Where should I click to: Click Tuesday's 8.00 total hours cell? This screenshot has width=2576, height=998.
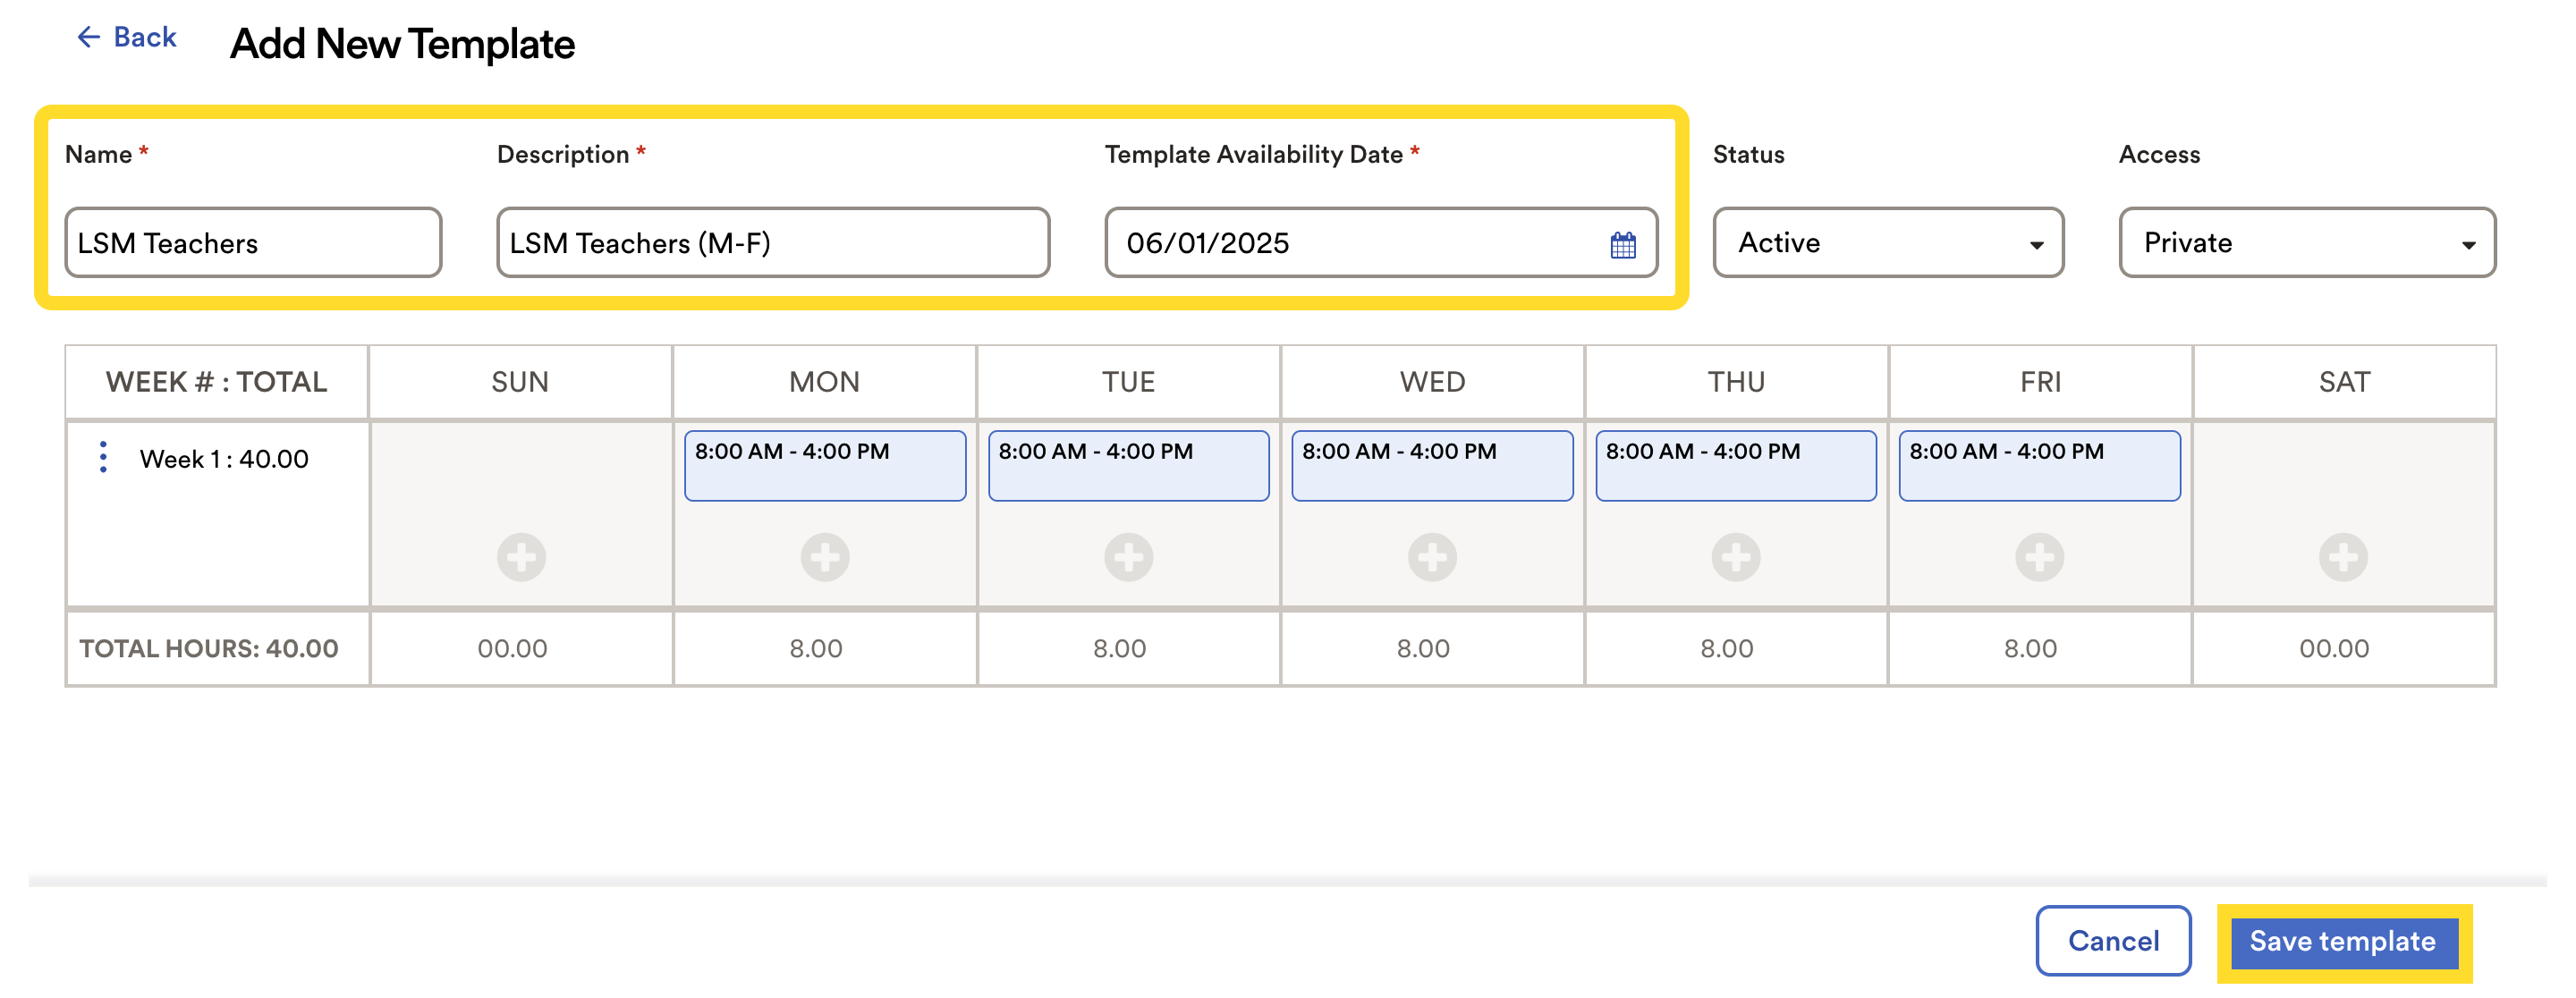tap(1128, 649)
